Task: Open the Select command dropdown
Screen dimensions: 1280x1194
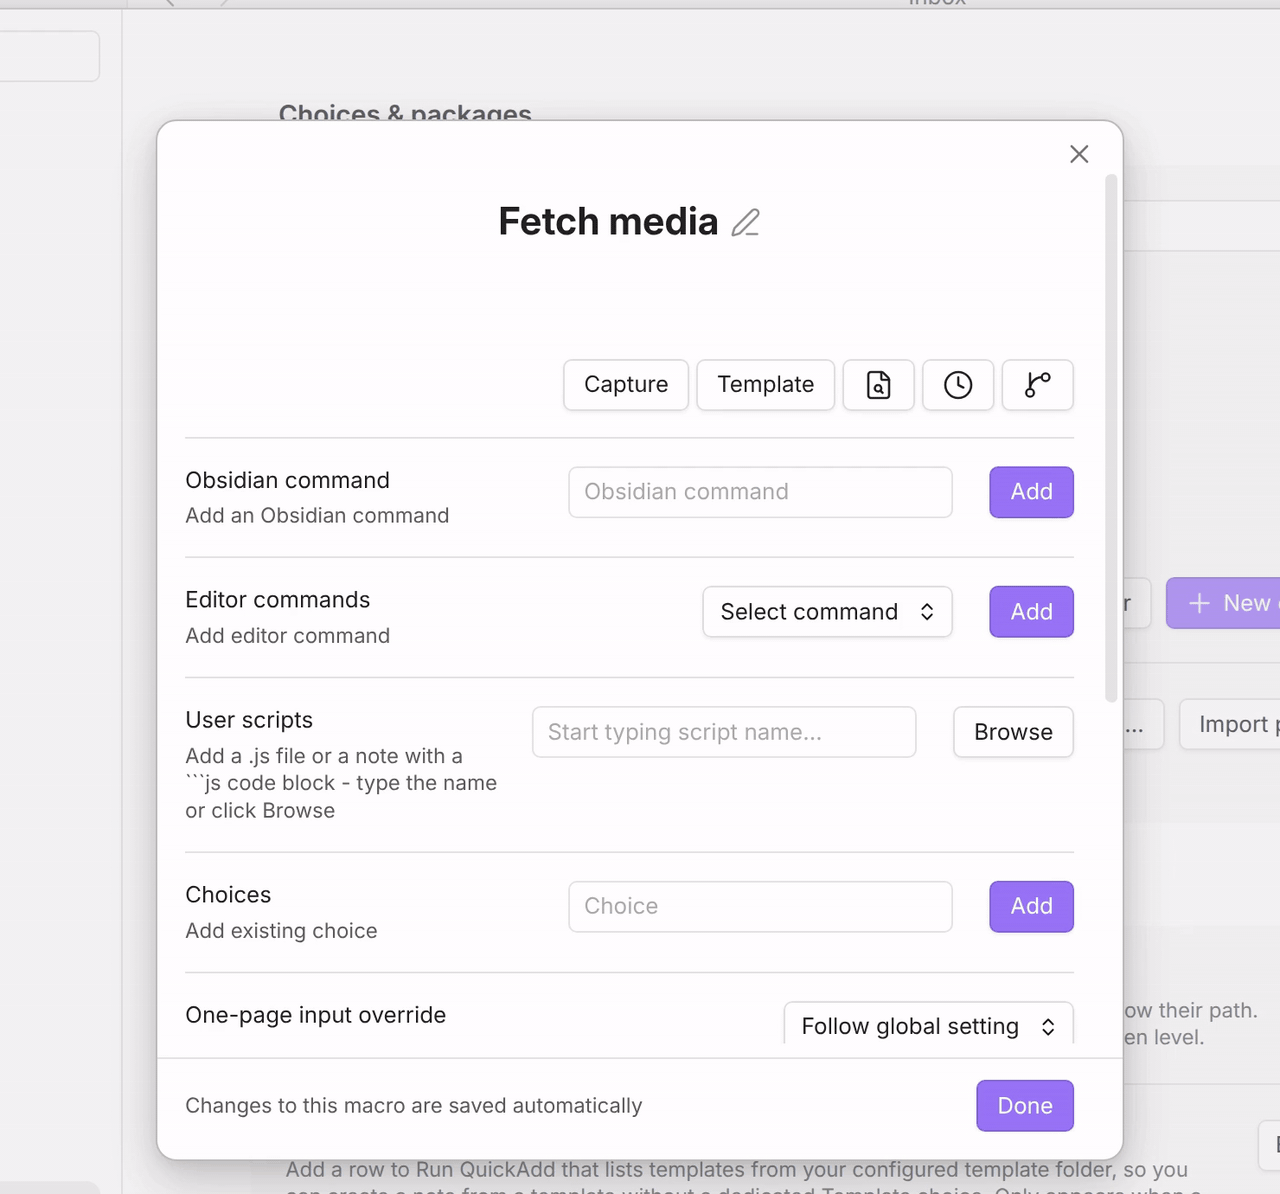Action: click(828, 612)
